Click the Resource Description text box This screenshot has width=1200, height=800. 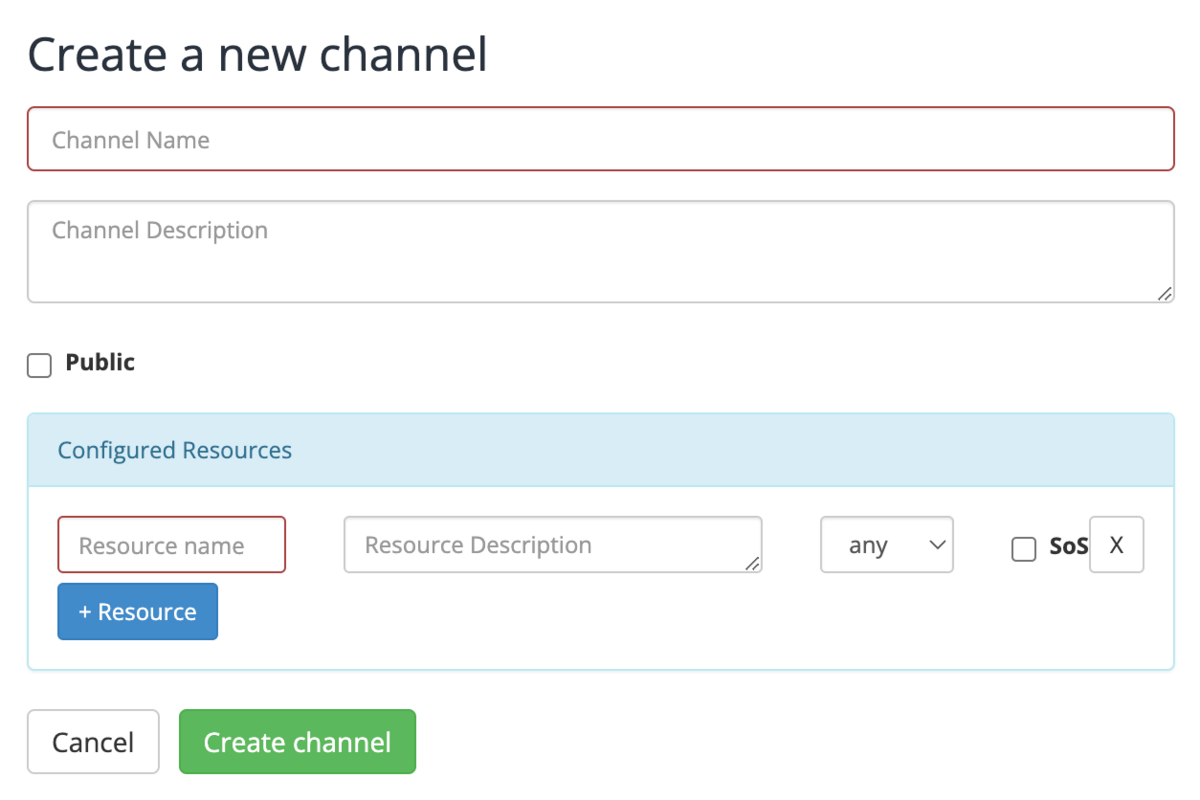pyautogui.click(x=550, y=545)
